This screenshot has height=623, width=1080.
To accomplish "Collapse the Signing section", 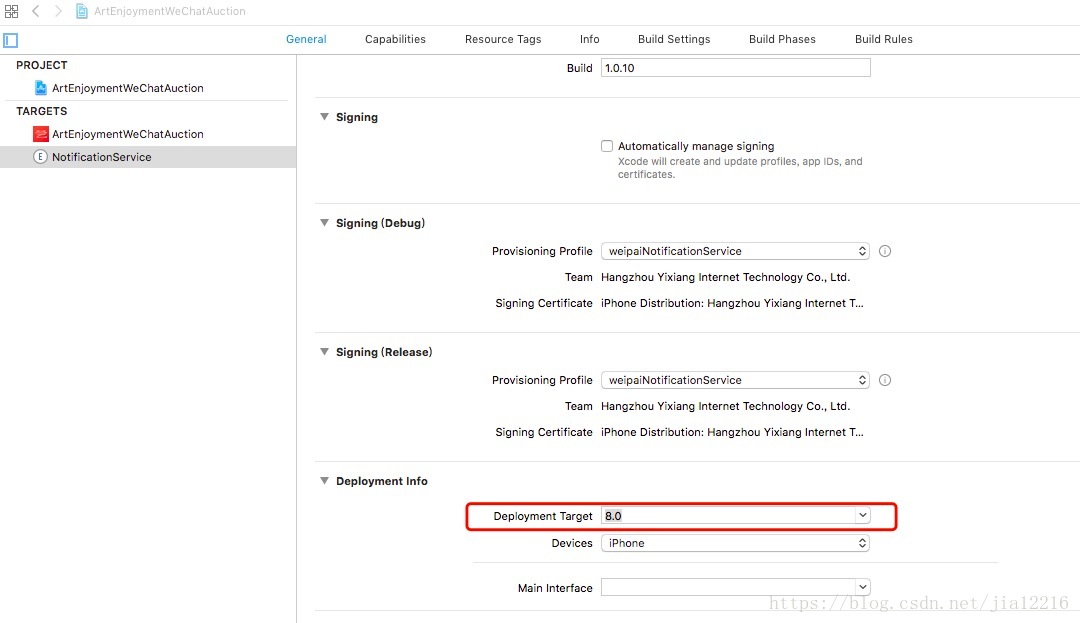I will tap(324, 117).
